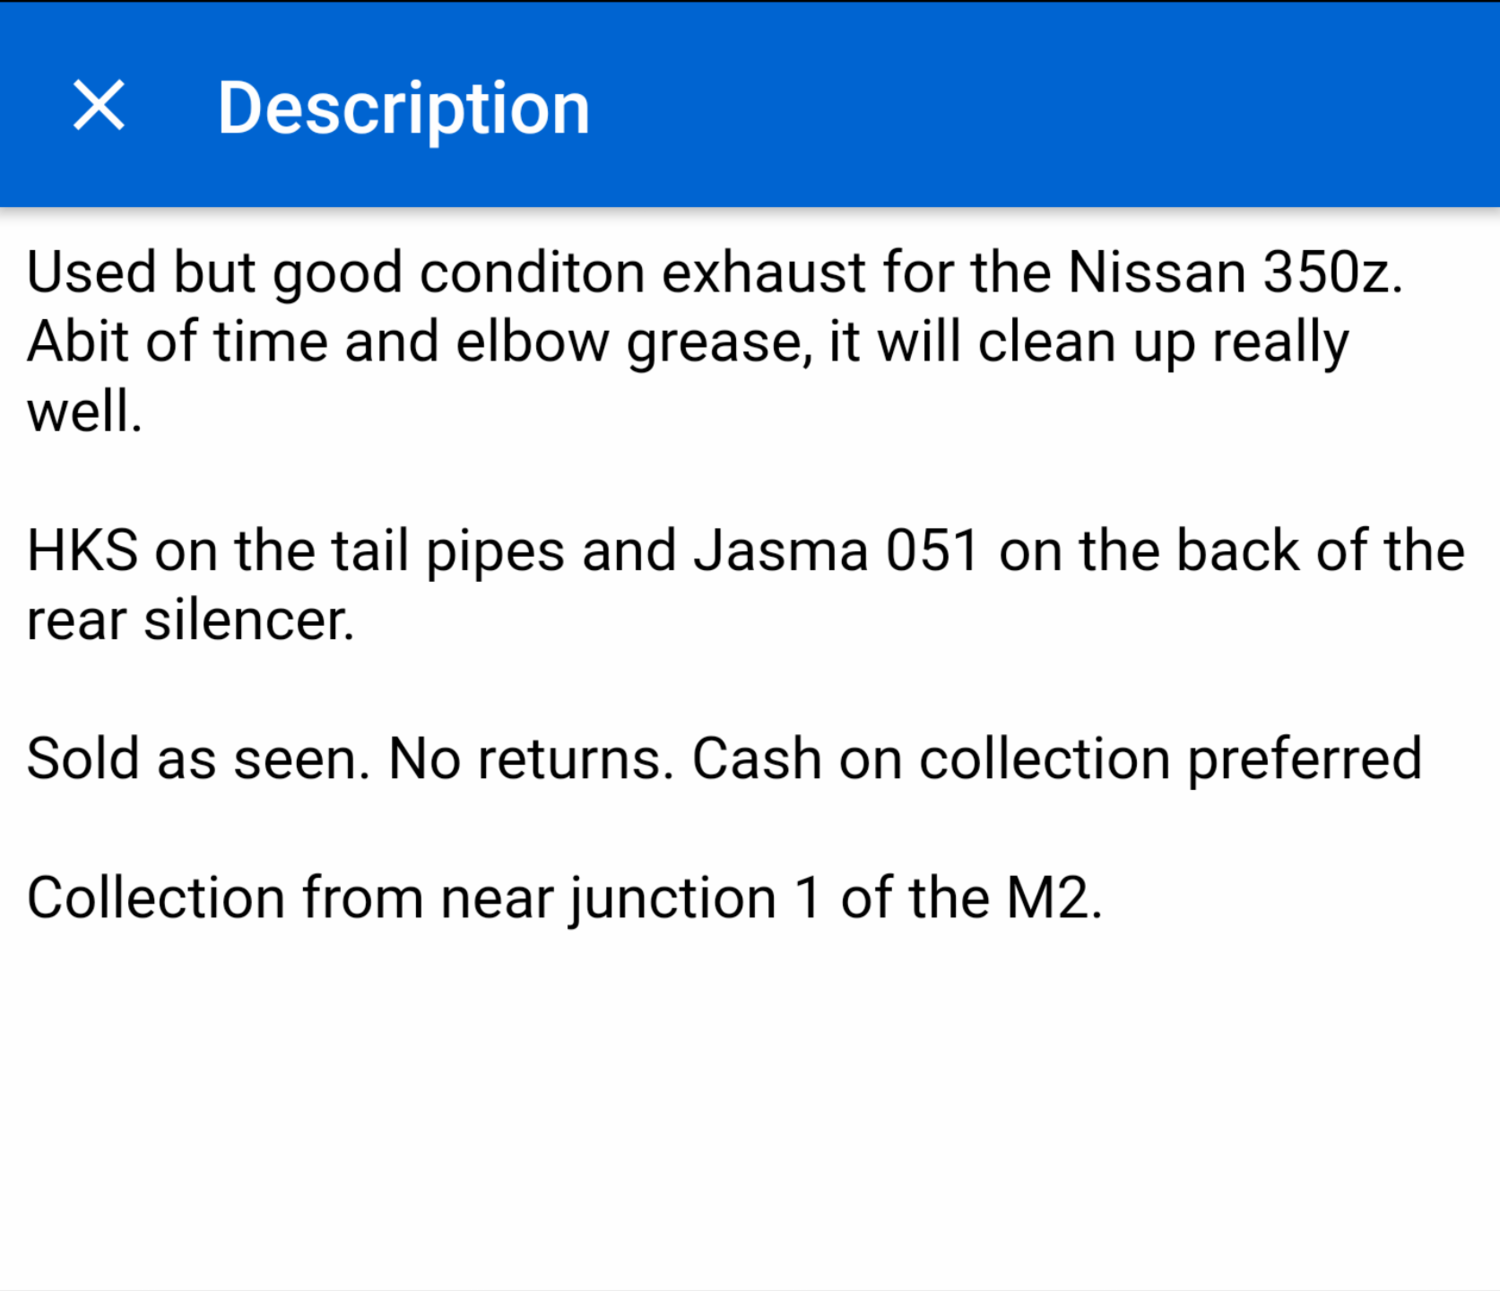
Task: Click the 'Sold as seen.' sentence
Action: (x=198, y=759)
